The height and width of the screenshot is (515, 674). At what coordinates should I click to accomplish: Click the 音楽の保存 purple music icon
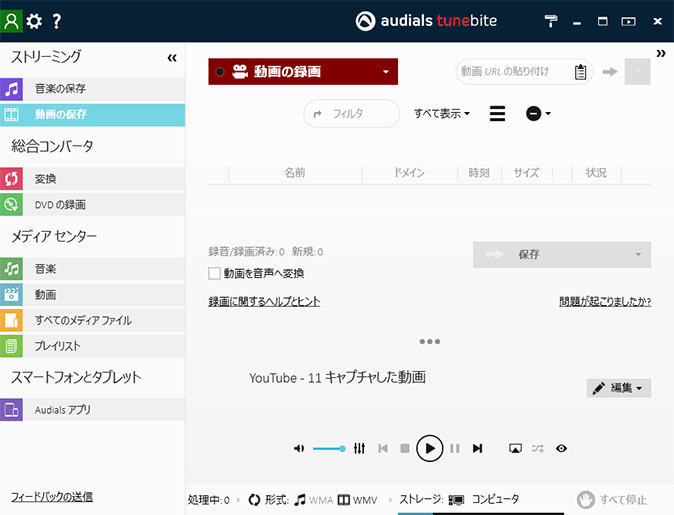pos(12,89)
